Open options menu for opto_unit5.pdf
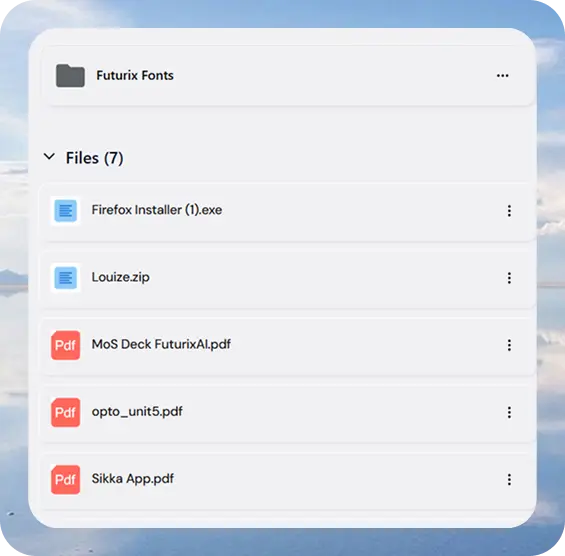 pyautogui.click(x=509, y=412)
